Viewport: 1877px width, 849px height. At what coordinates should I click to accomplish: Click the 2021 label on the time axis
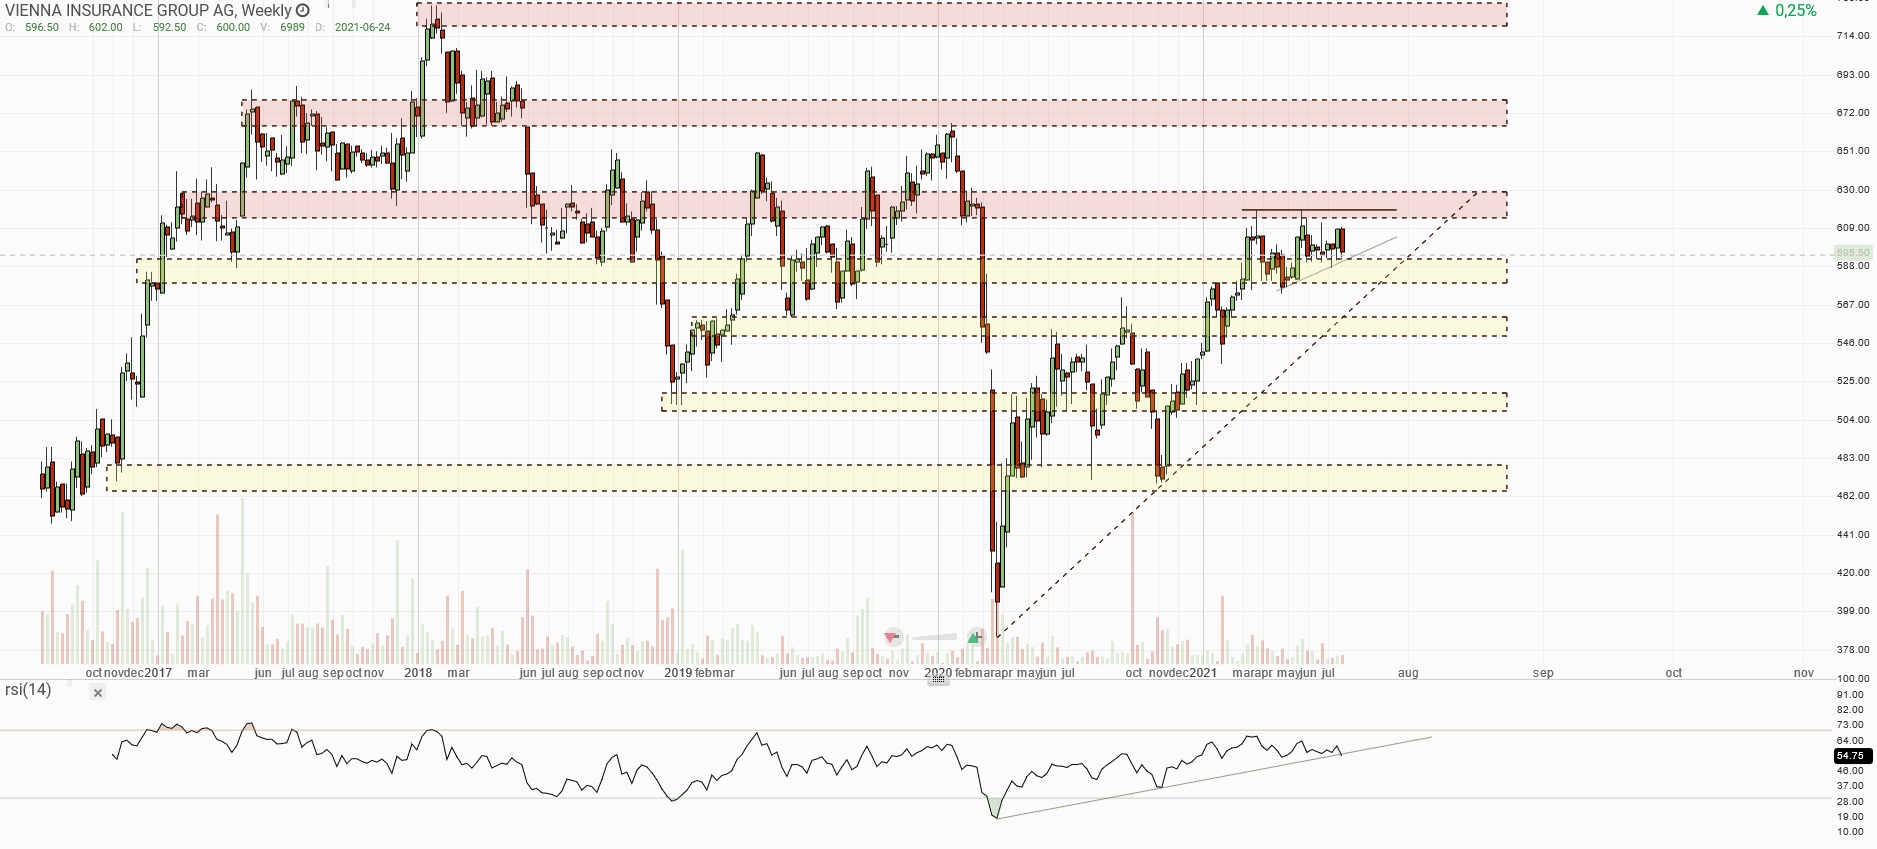click(1202, 673)
